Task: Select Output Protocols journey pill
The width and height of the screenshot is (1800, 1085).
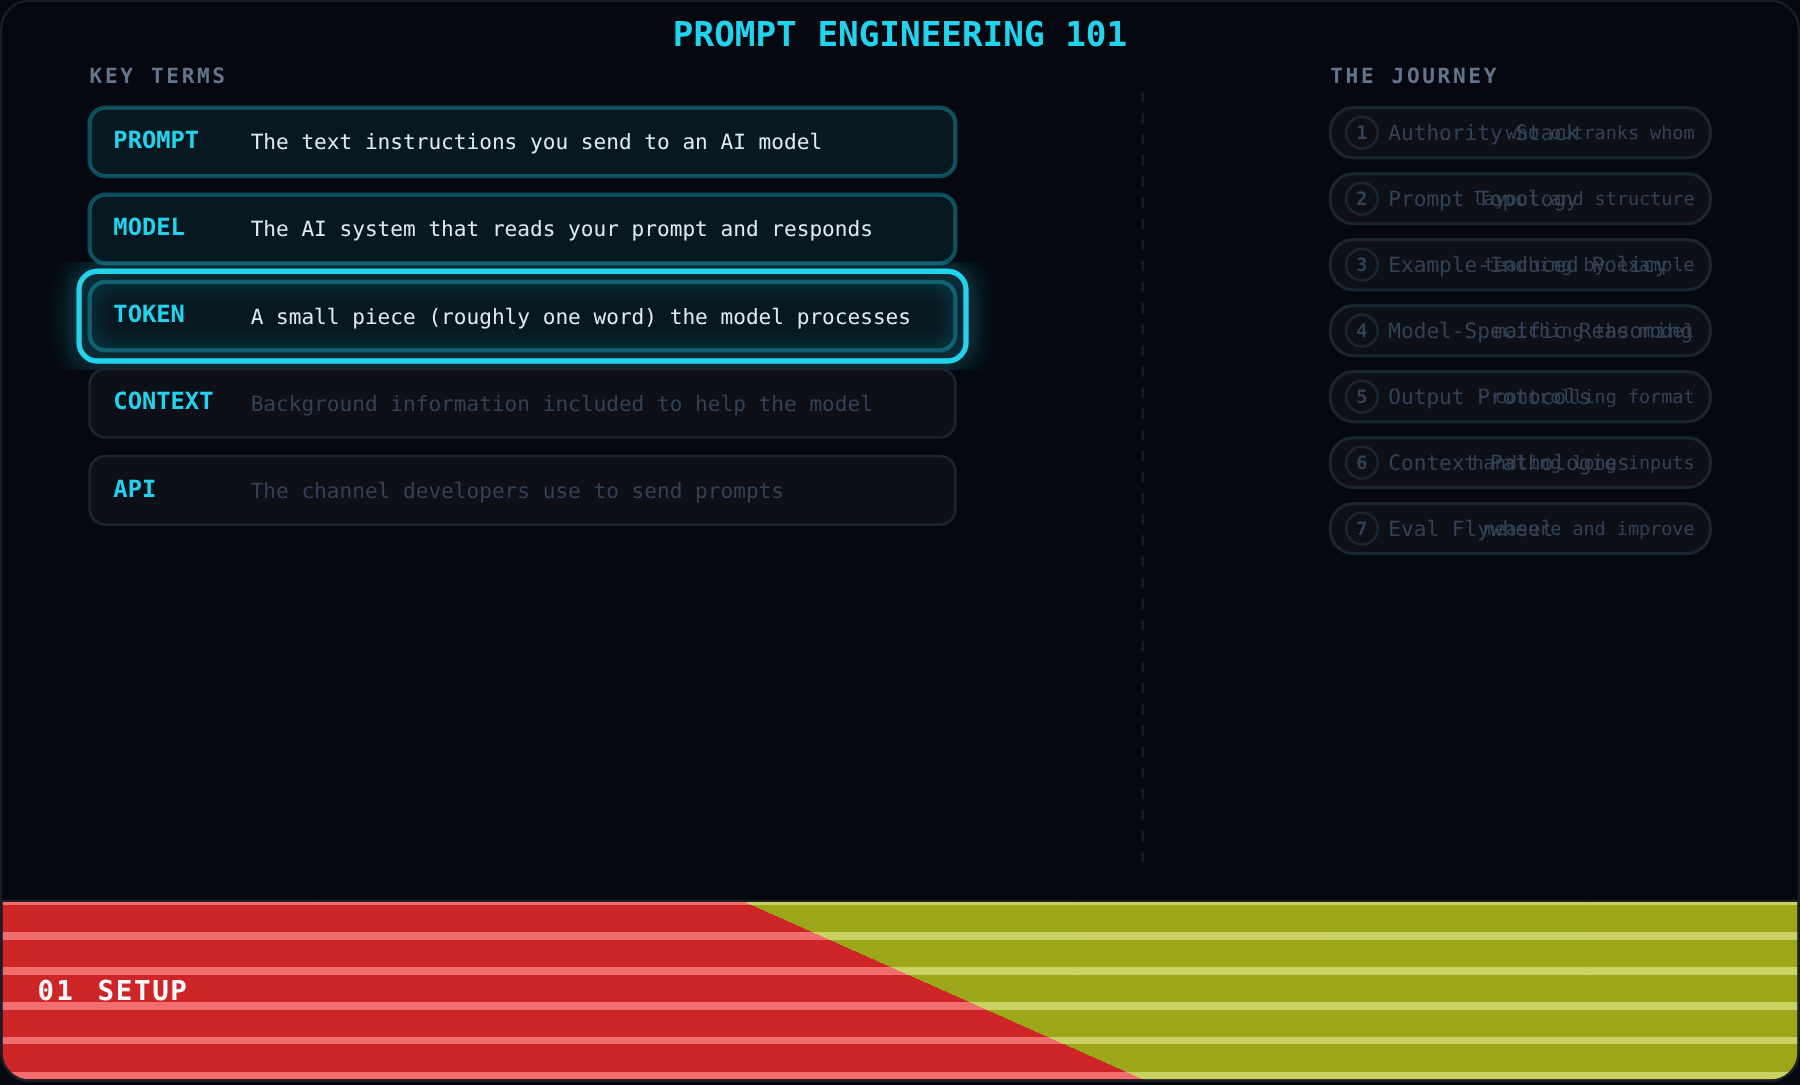Action: click(1520, 397)
